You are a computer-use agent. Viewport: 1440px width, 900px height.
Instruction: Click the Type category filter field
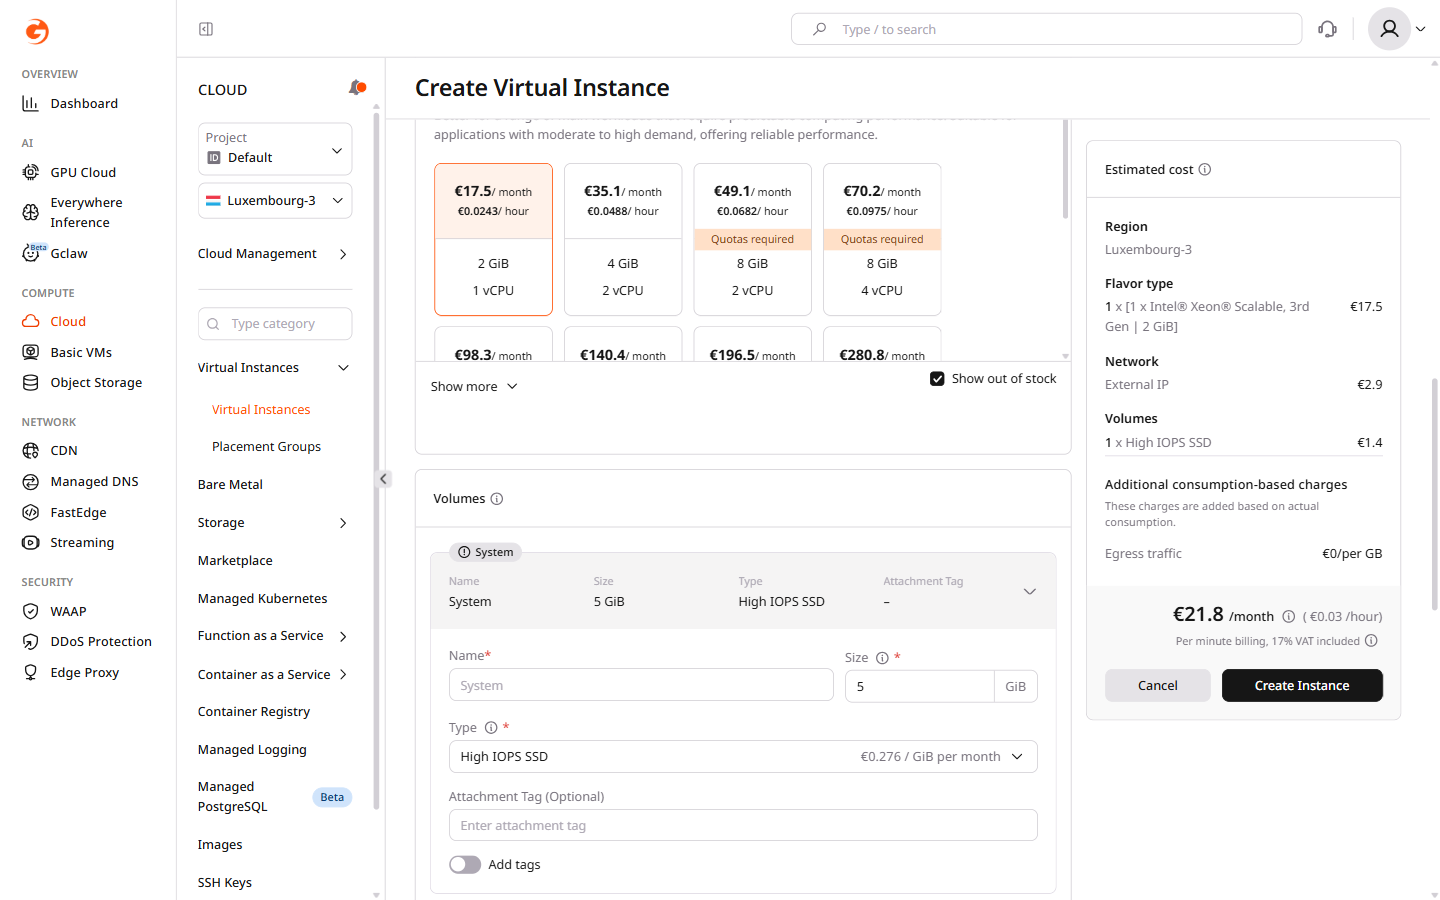[x=275, y=324]
